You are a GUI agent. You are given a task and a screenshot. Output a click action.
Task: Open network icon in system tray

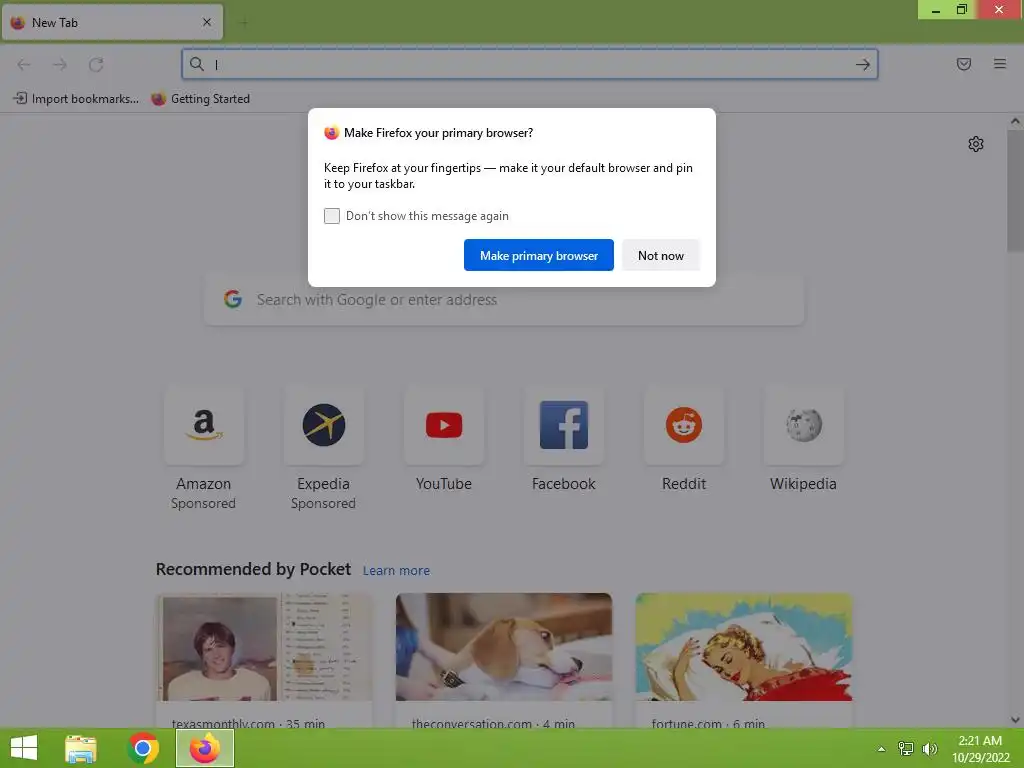click(x=905, y=748)
